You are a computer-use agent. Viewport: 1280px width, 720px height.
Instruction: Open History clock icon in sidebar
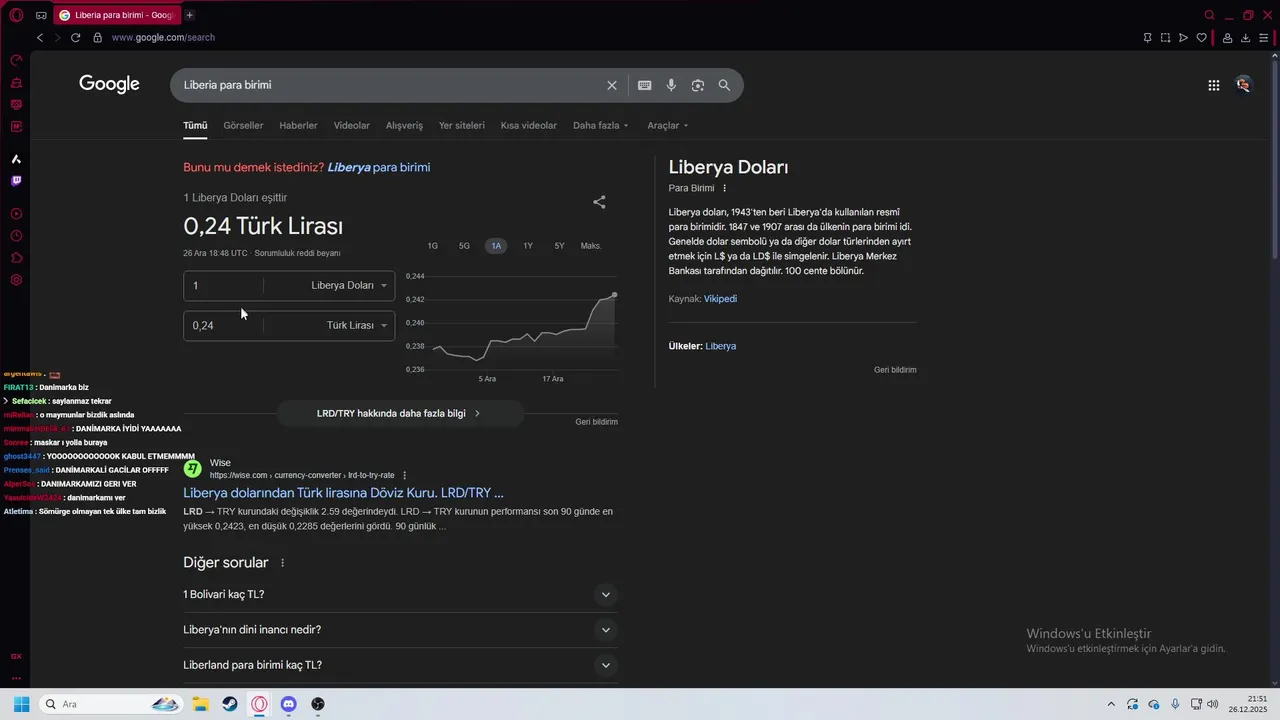click(x=16, y=236)
